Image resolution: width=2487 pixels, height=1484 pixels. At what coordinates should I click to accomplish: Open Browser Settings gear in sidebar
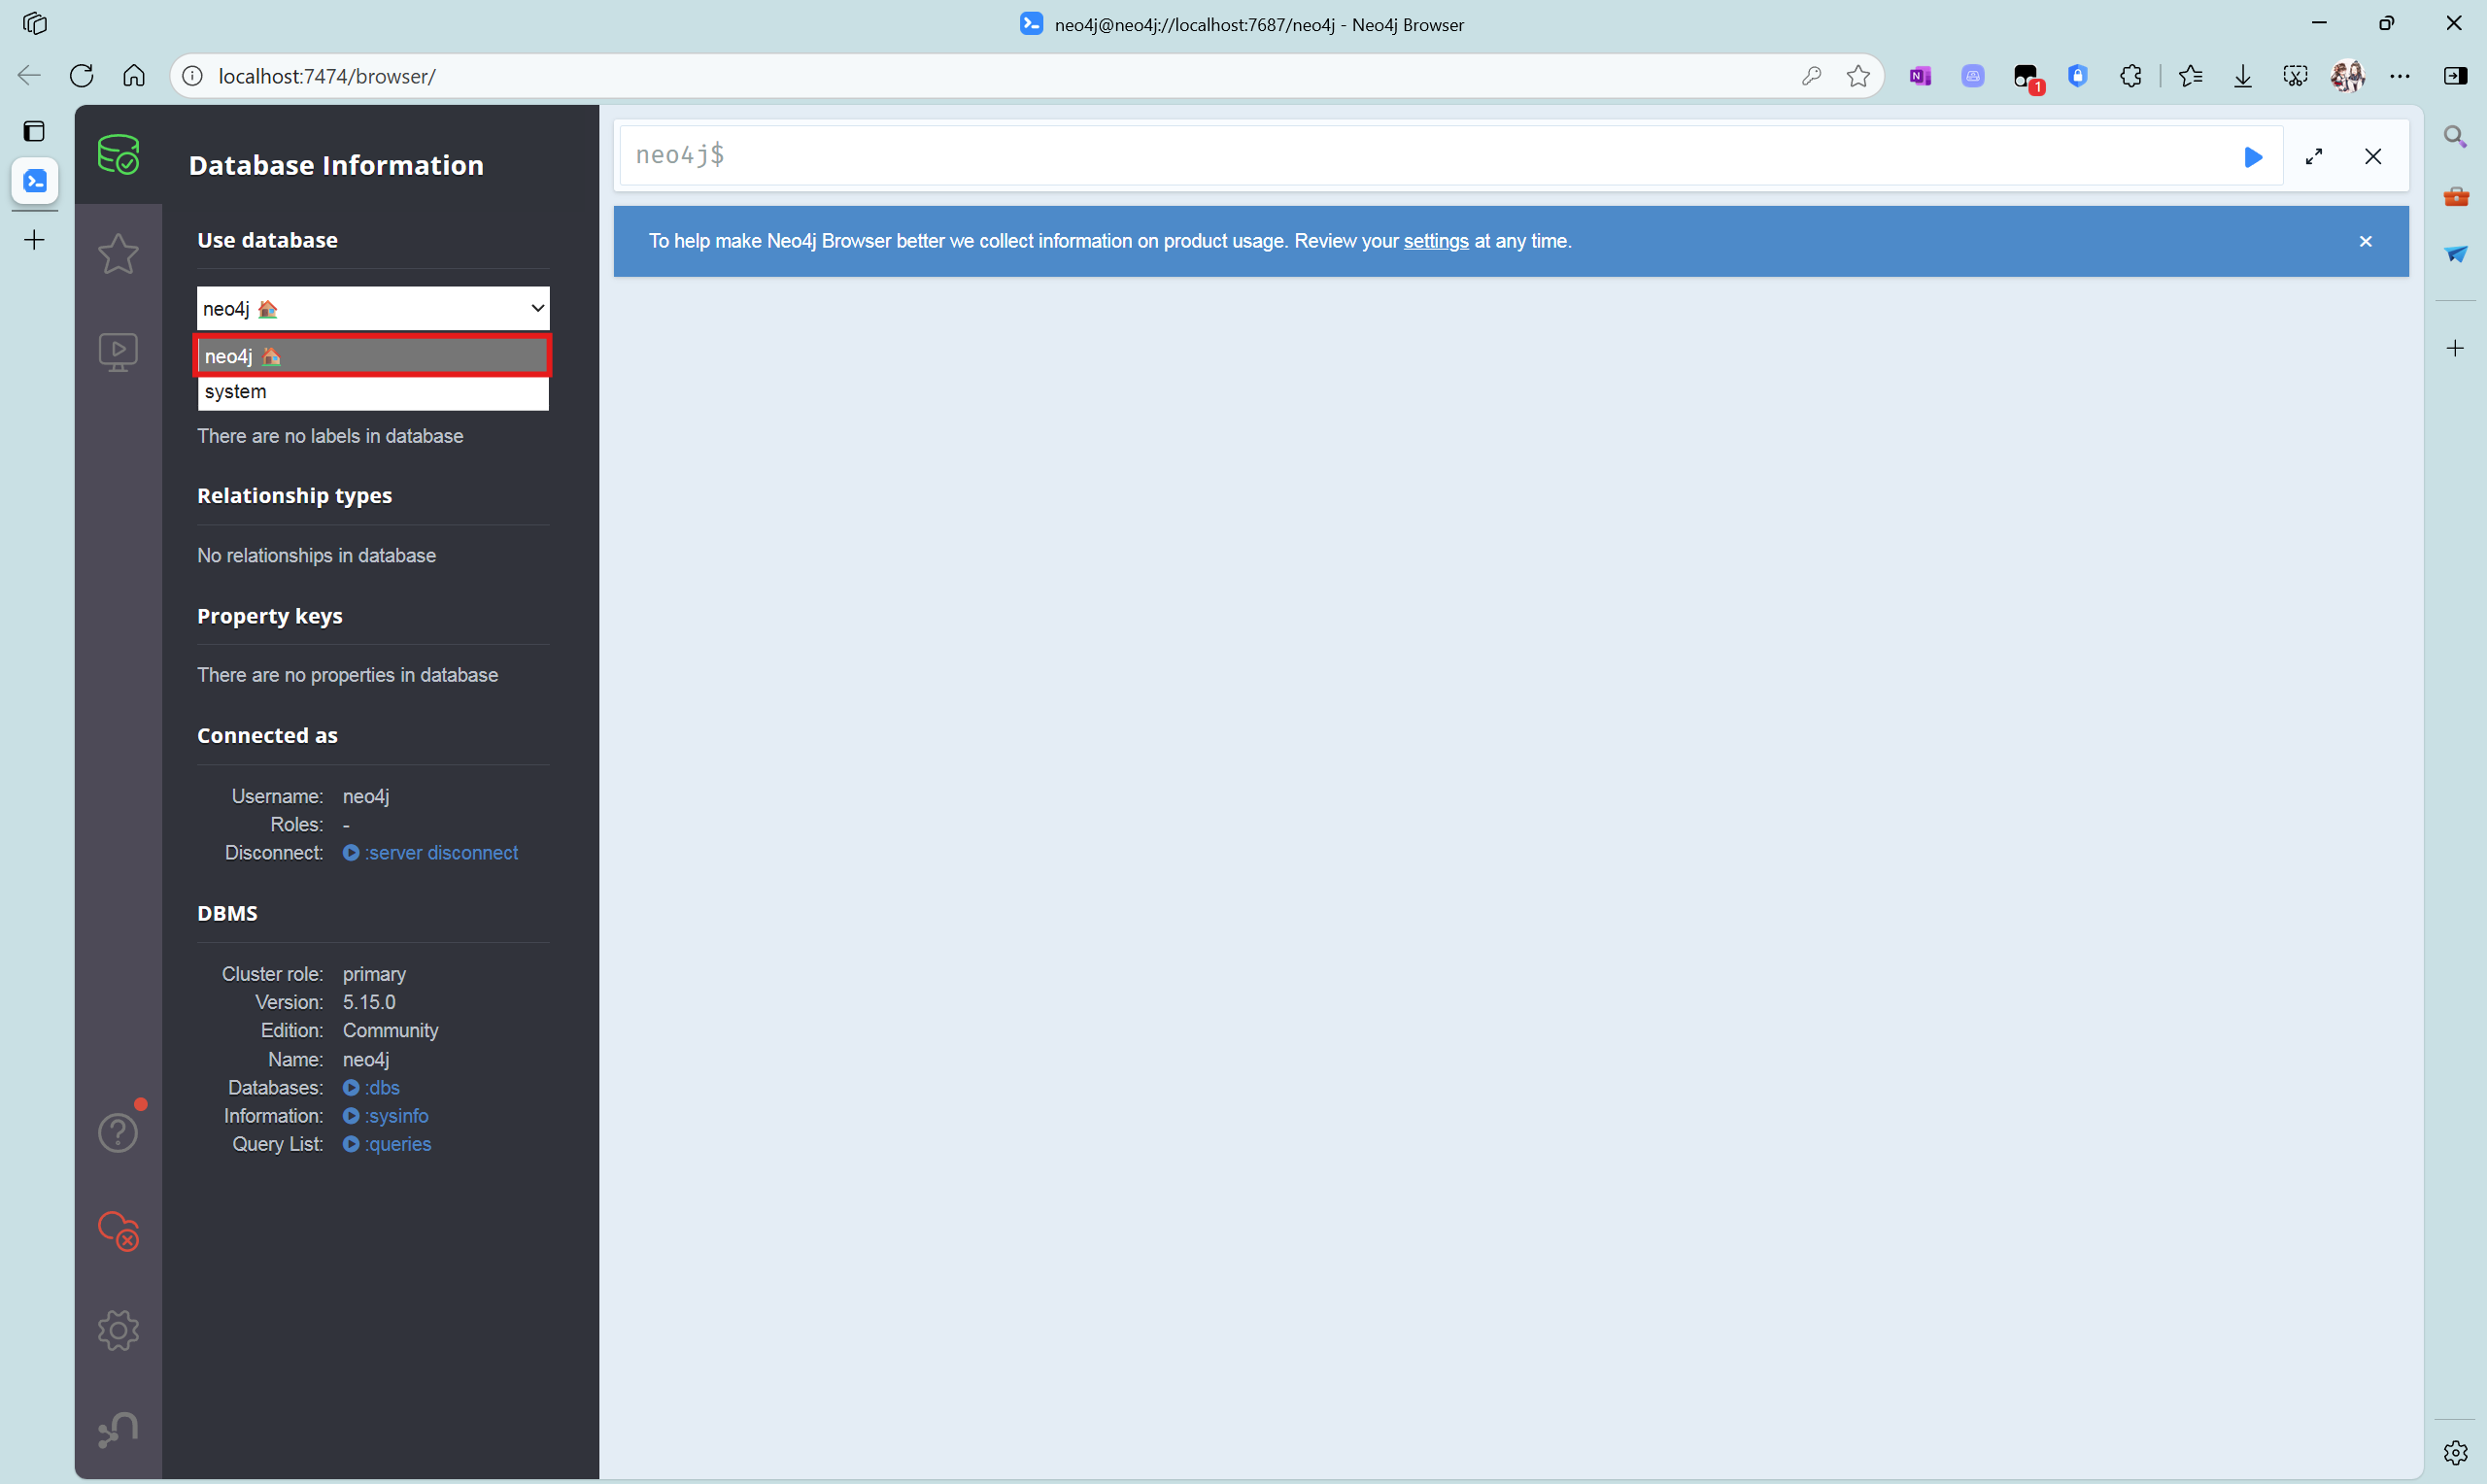118,1330
